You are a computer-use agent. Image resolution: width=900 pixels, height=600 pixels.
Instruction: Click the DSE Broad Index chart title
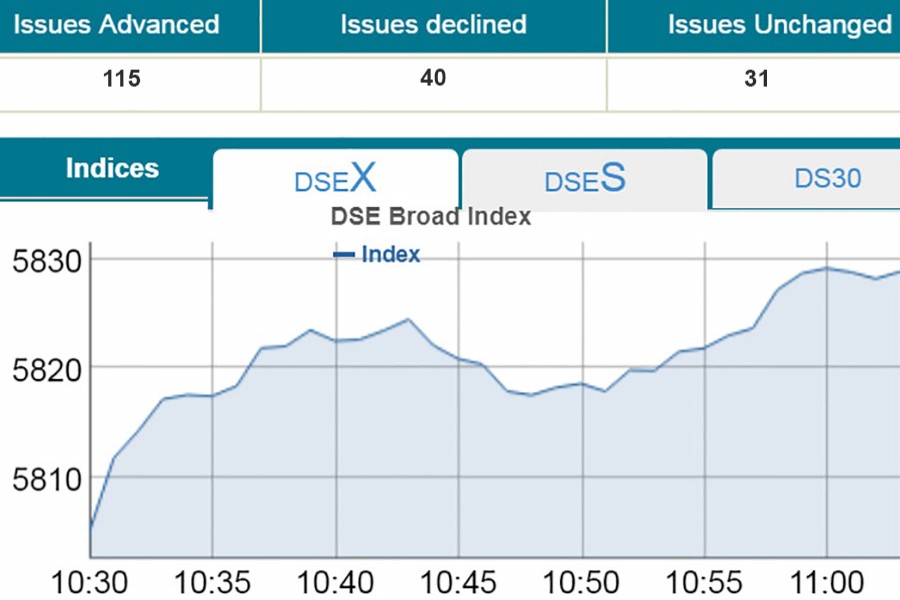click(x=431, y=216)
